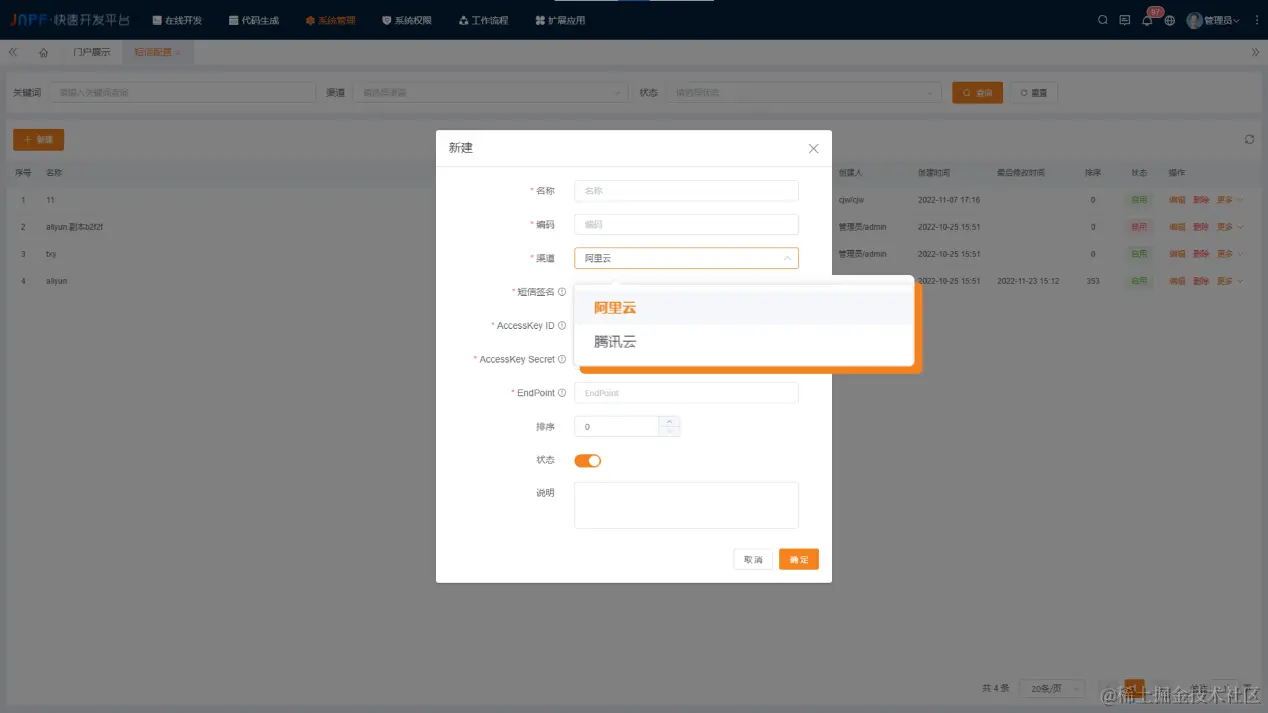Open the 20条/页 page size dropdown
Screen dimensions: 1268x713
tap(1054, 688)
